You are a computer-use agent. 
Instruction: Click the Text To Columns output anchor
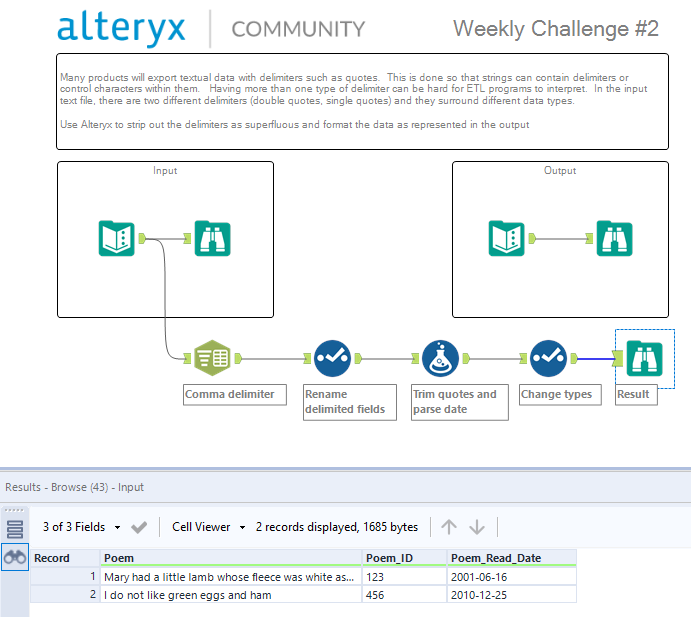[x=238, y=358]
